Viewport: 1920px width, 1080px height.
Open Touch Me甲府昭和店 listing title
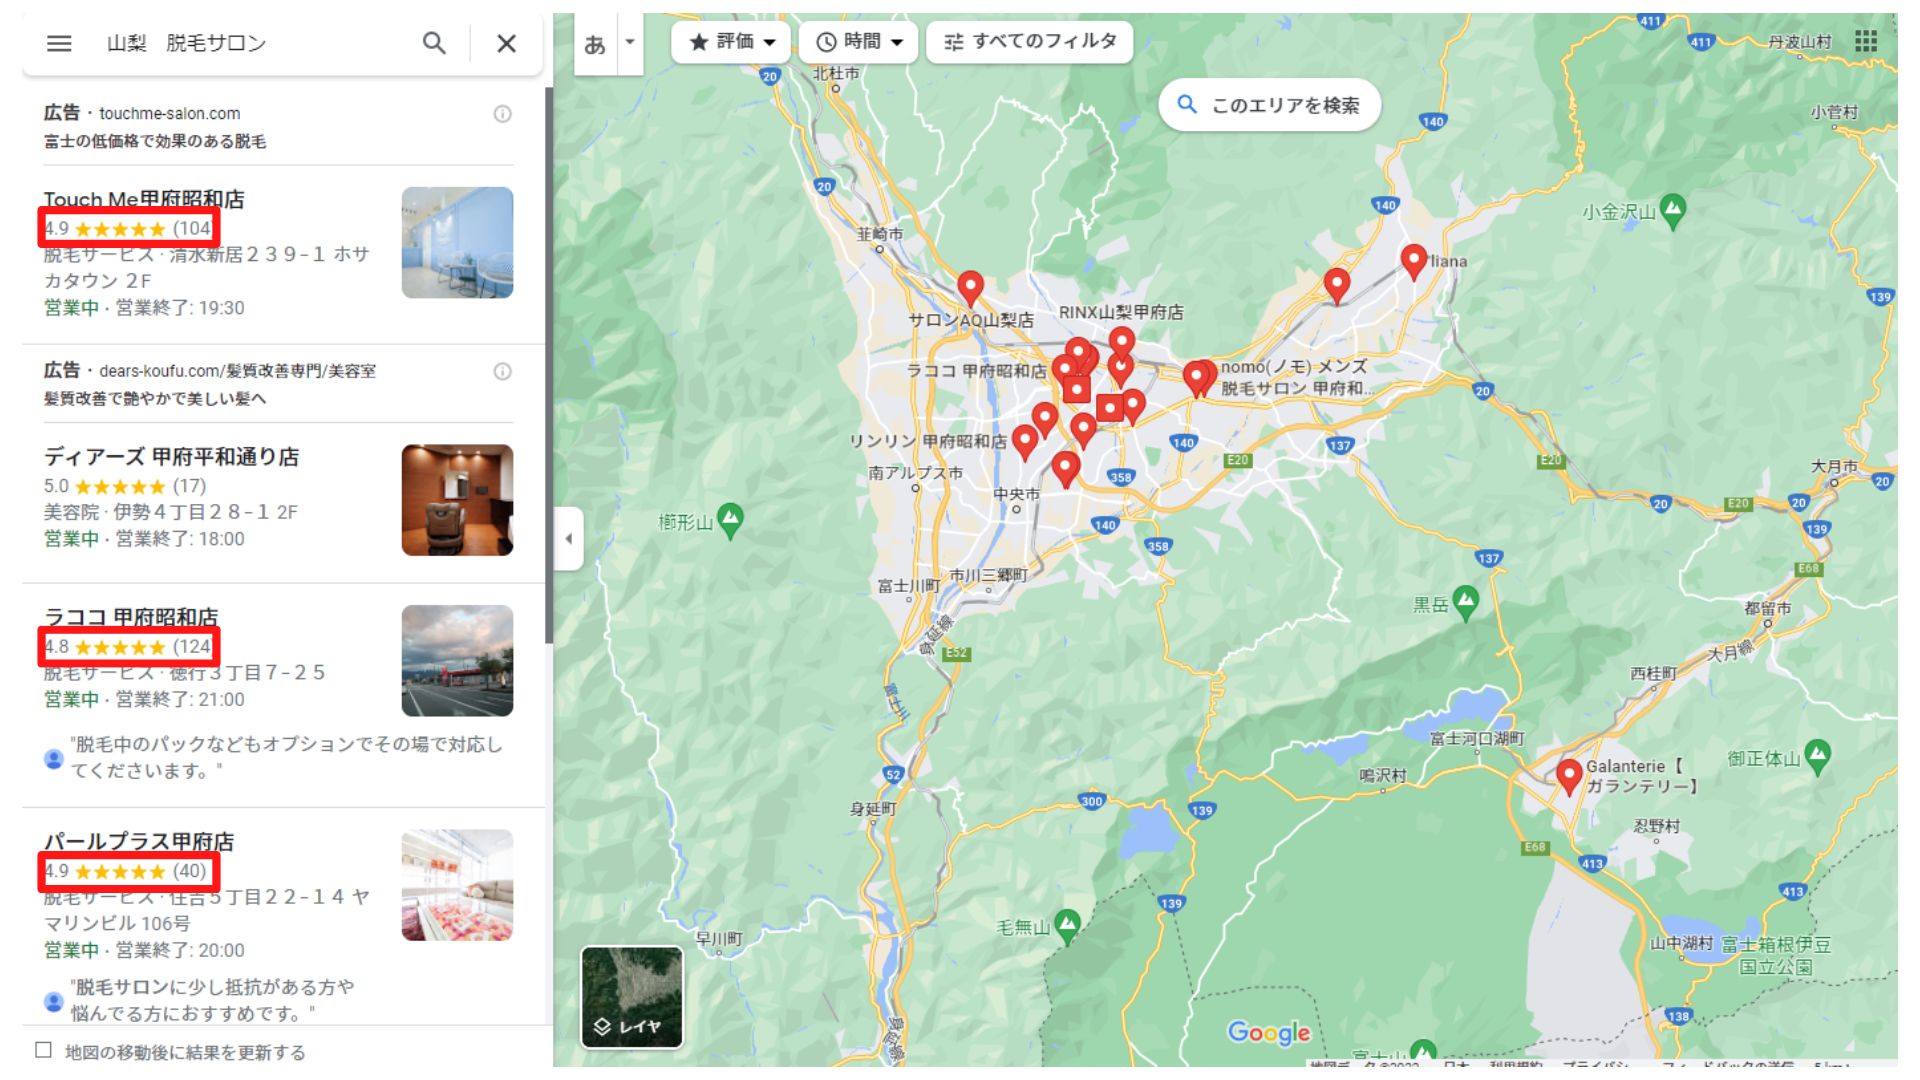coord(144,199)
